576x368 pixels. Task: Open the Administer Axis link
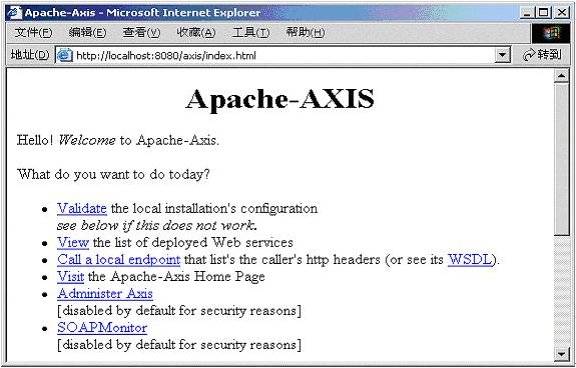point(105,294)
